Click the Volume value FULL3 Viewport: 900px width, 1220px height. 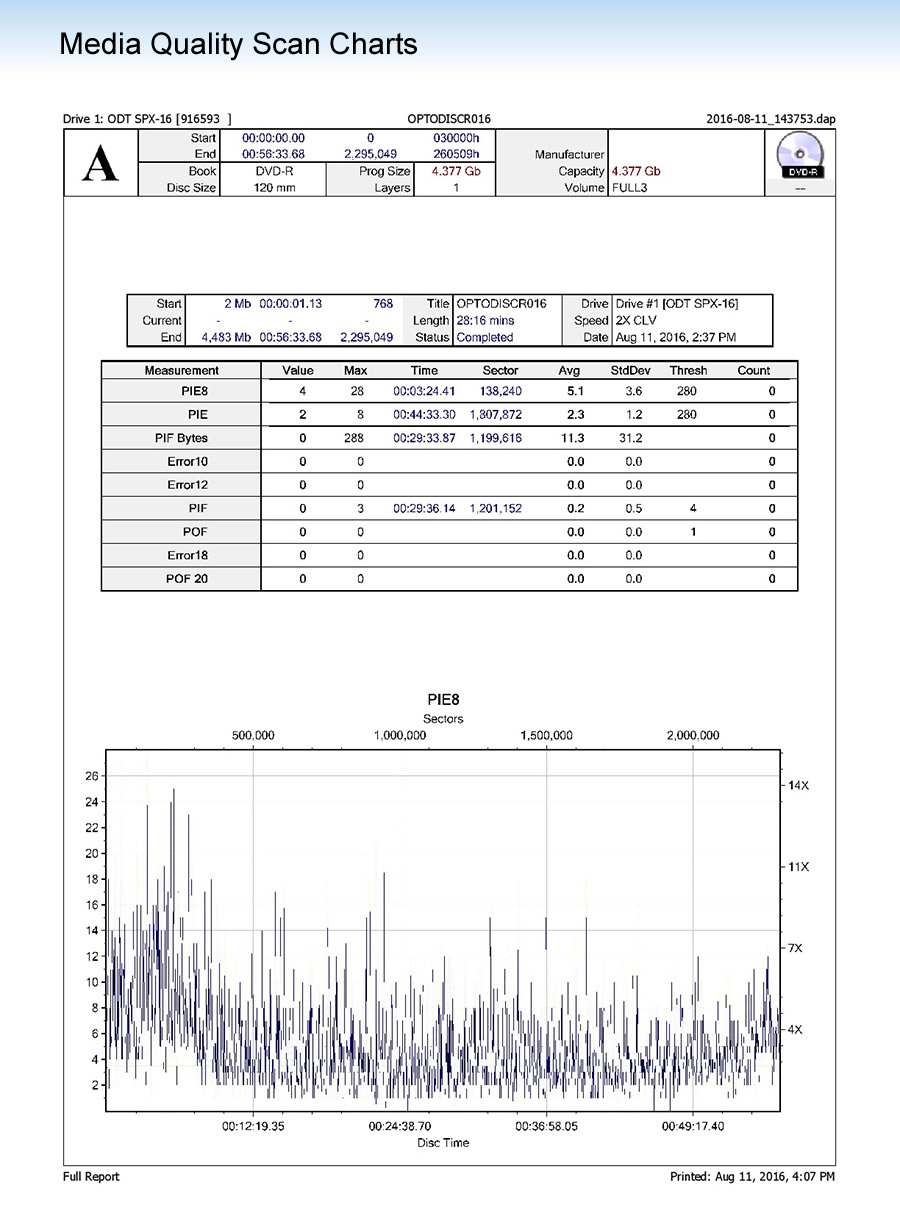point(629,188)
